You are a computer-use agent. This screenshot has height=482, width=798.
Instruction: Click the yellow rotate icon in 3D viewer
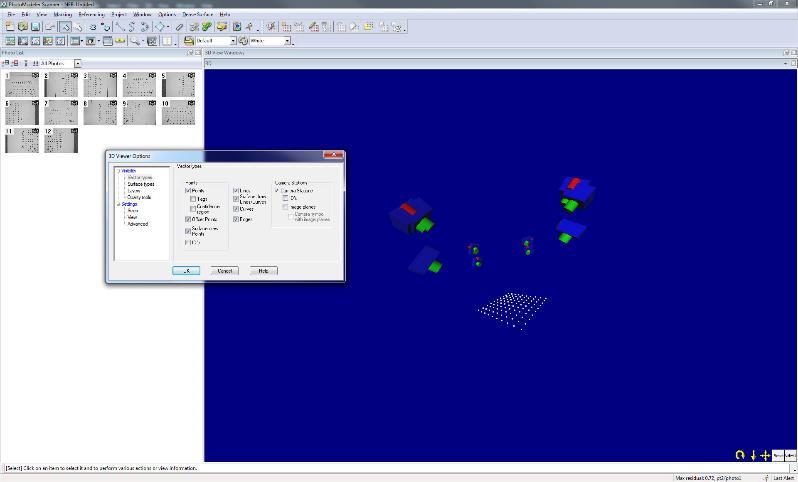pos(740,455)
